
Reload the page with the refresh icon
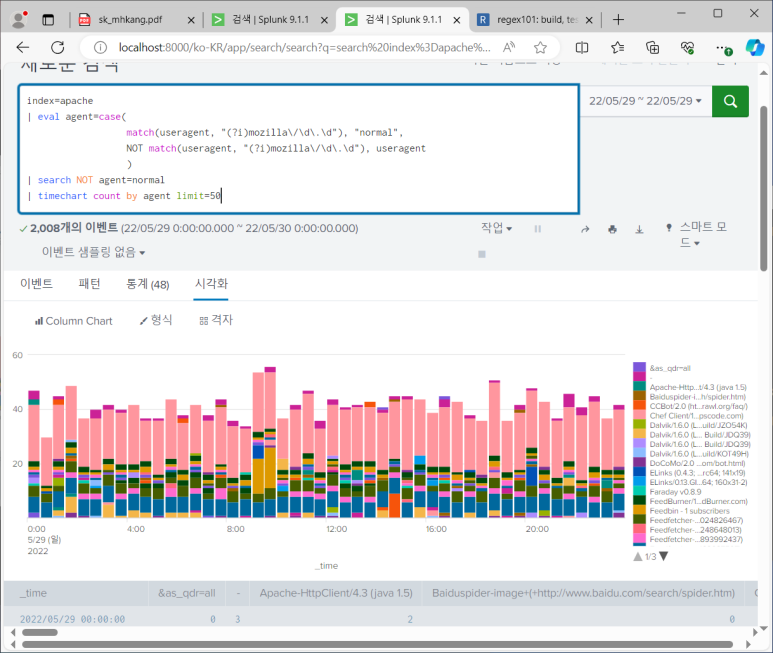[58, 47]
